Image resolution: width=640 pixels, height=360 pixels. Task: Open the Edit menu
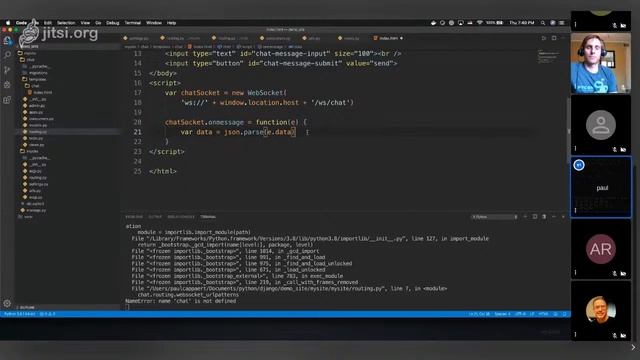[x=48, y=23]
